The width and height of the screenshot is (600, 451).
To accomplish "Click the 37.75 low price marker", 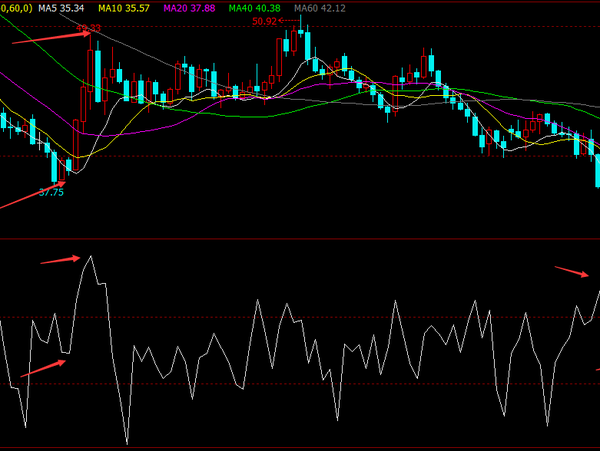I will (51, 192).
